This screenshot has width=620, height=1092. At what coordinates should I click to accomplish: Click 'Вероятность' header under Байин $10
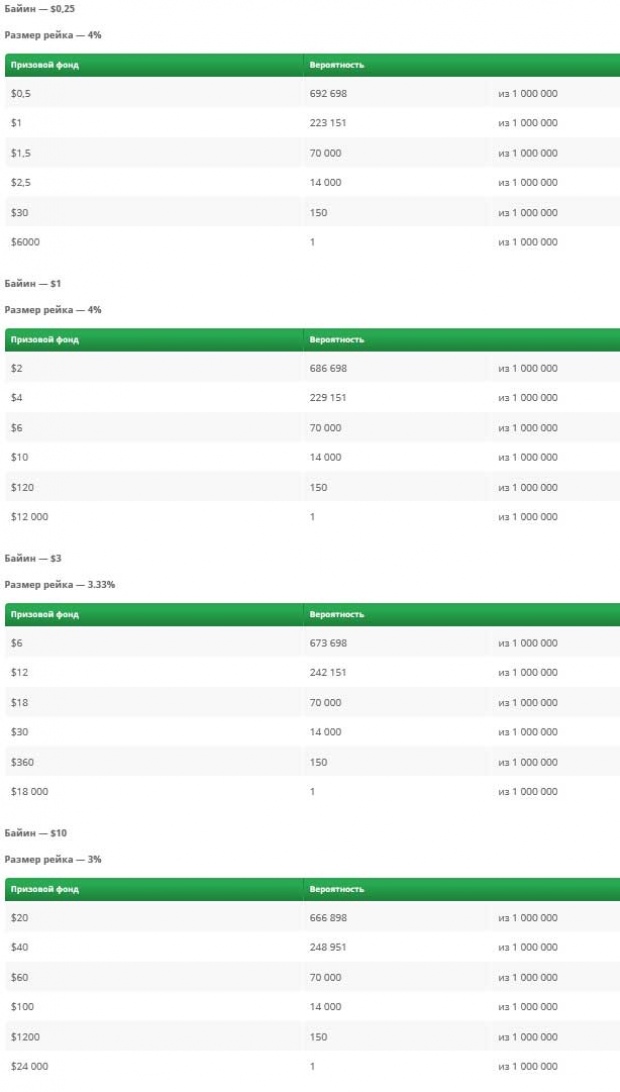[x=337, y=889]
